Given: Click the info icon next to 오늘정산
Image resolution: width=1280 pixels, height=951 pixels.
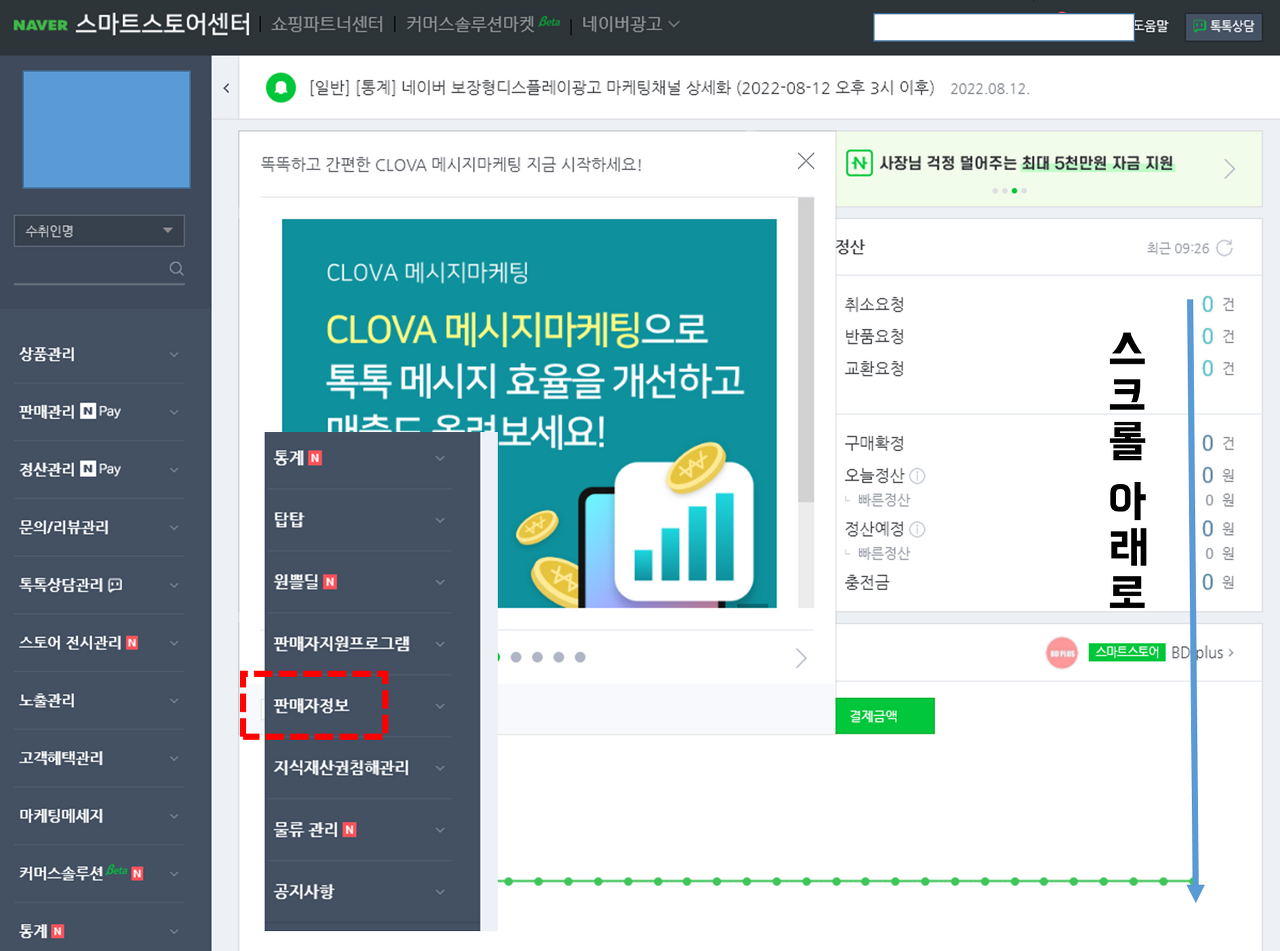Looking at the screenshot, I should click(918, 475).
